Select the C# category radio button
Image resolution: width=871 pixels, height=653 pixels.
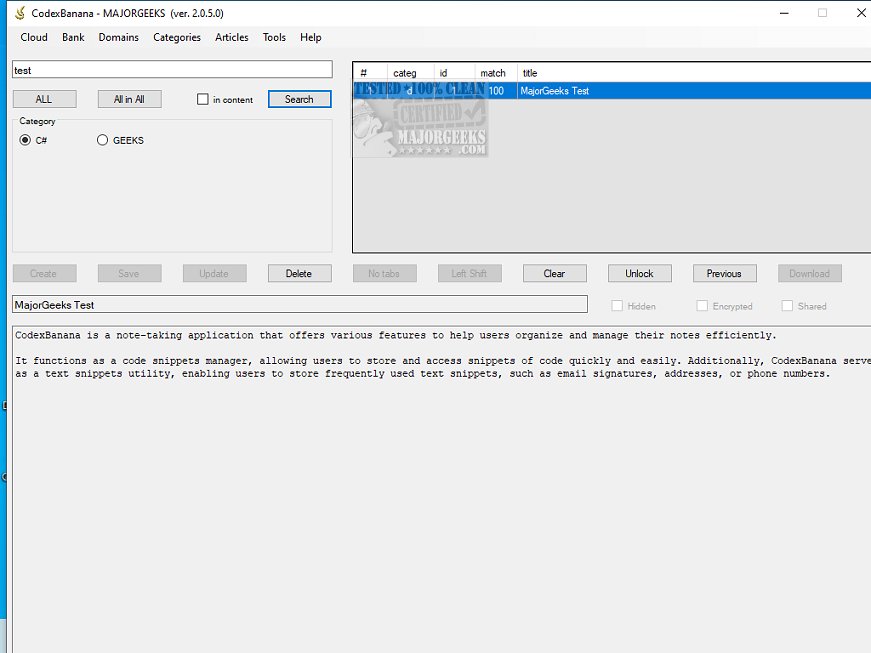point(25,140)
